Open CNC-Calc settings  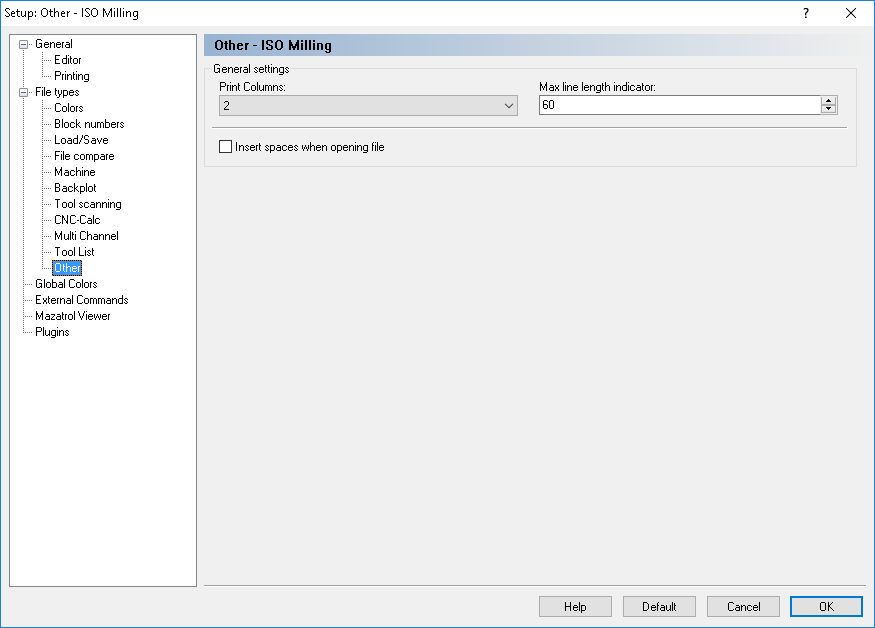click(77, 220)
